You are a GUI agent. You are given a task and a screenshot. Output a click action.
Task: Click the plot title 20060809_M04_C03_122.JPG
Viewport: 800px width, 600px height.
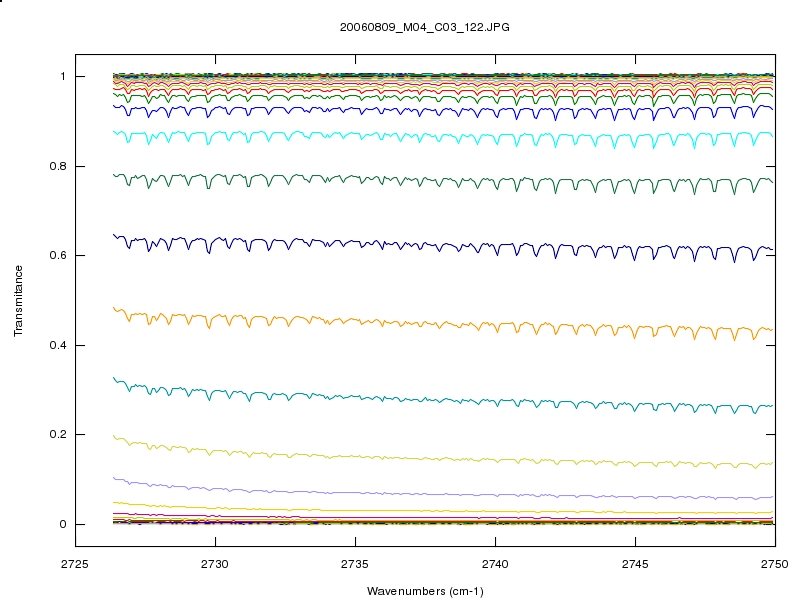[424, 27]
